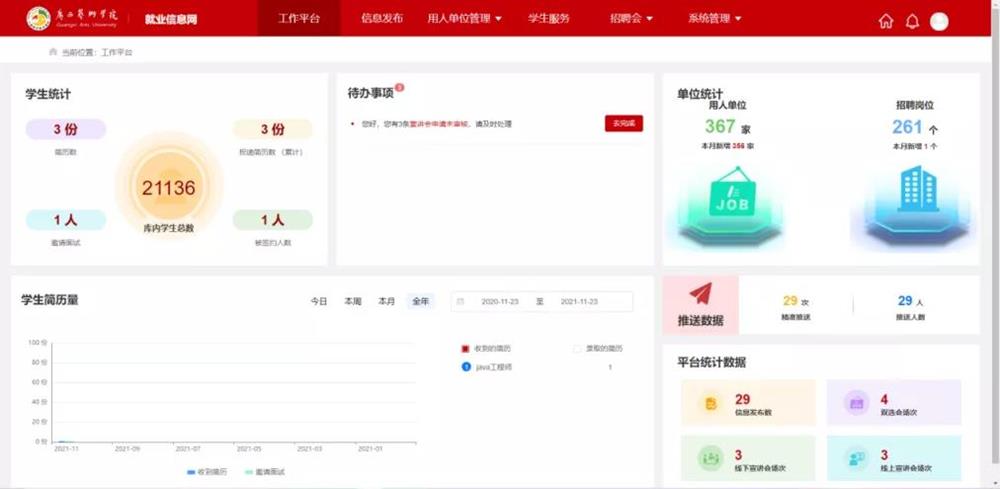Open the 学生服务 menu item

tap(549, 18)
